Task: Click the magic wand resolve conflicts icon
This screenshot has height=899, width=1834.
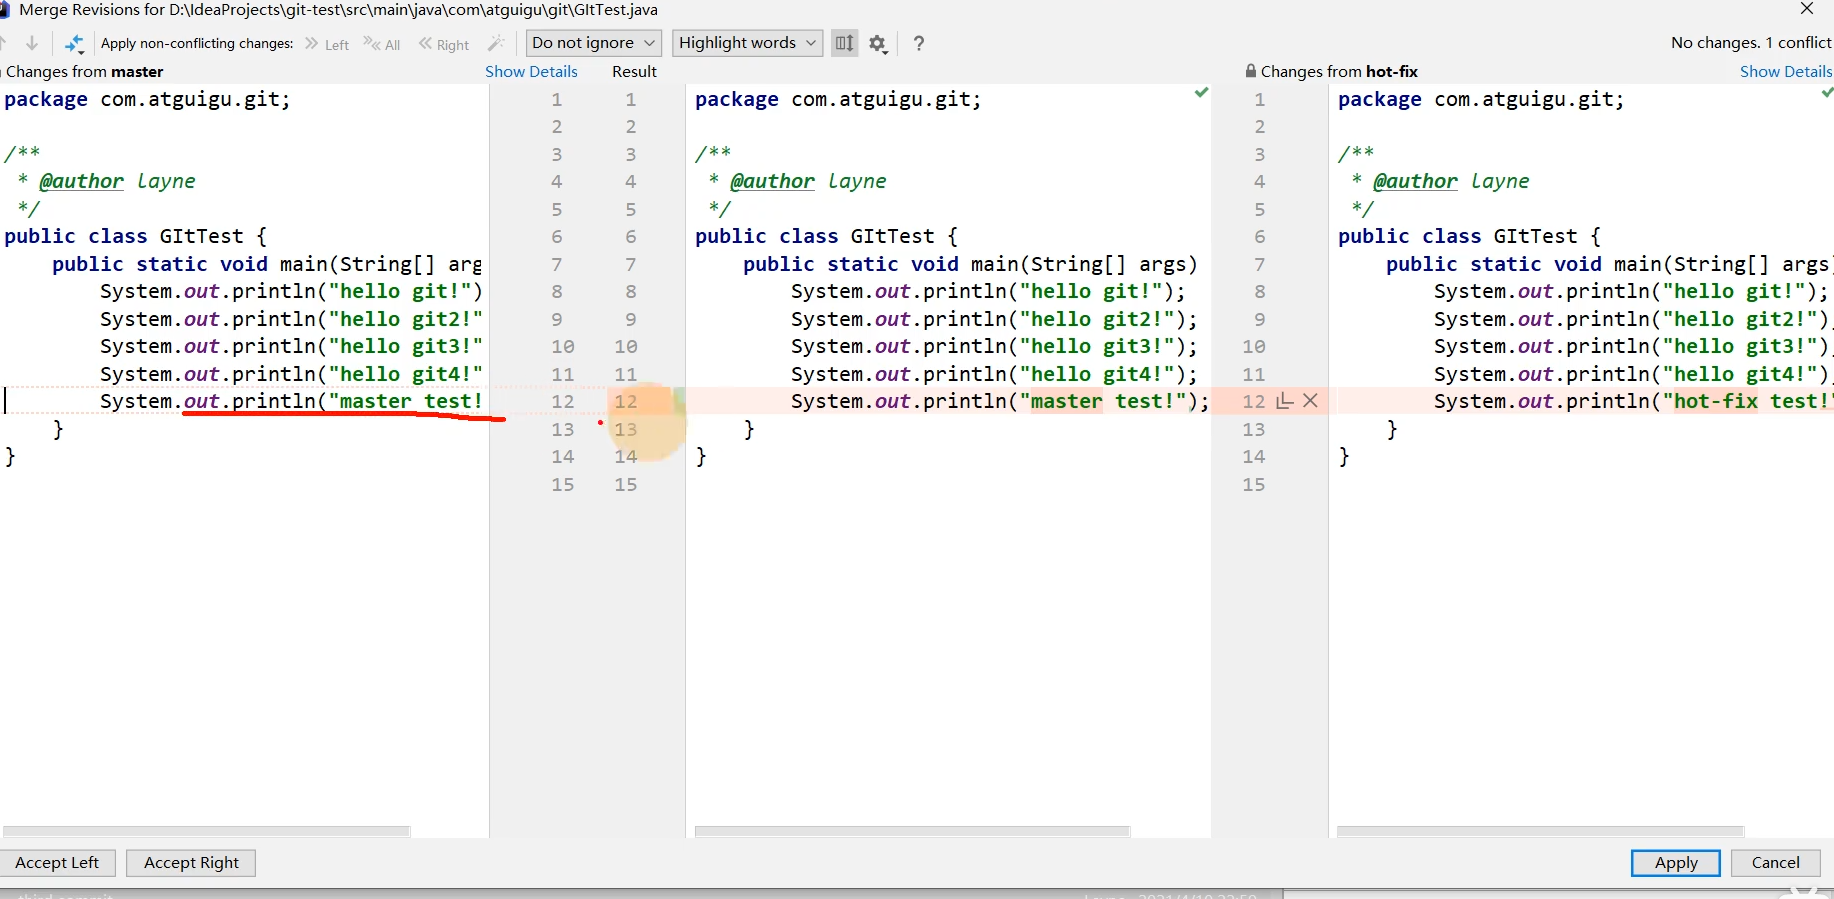Action: (496, 43)
